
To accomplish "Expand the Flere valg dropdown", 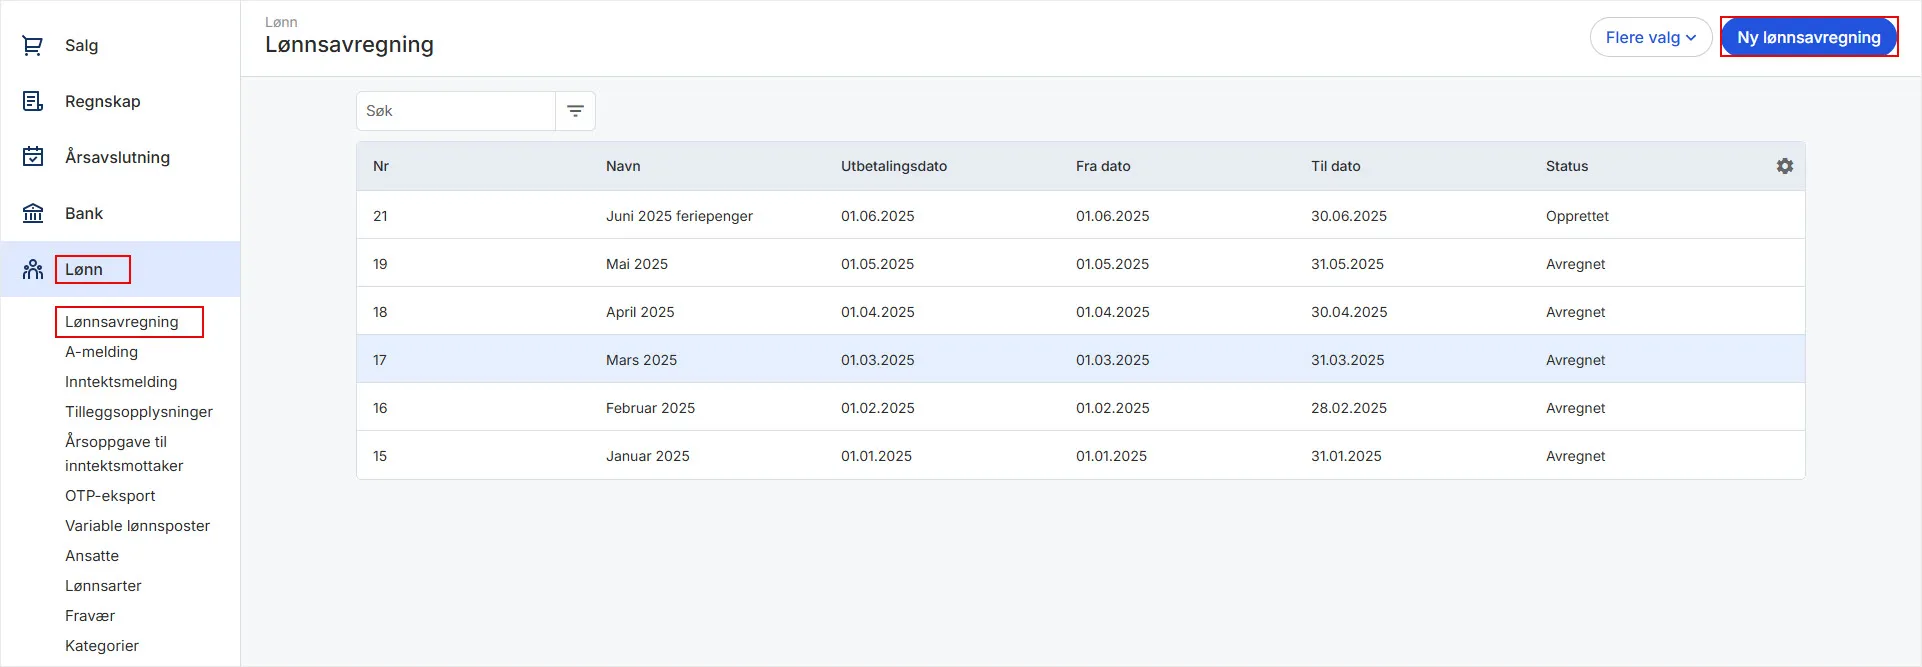I will coord(1650,38).
